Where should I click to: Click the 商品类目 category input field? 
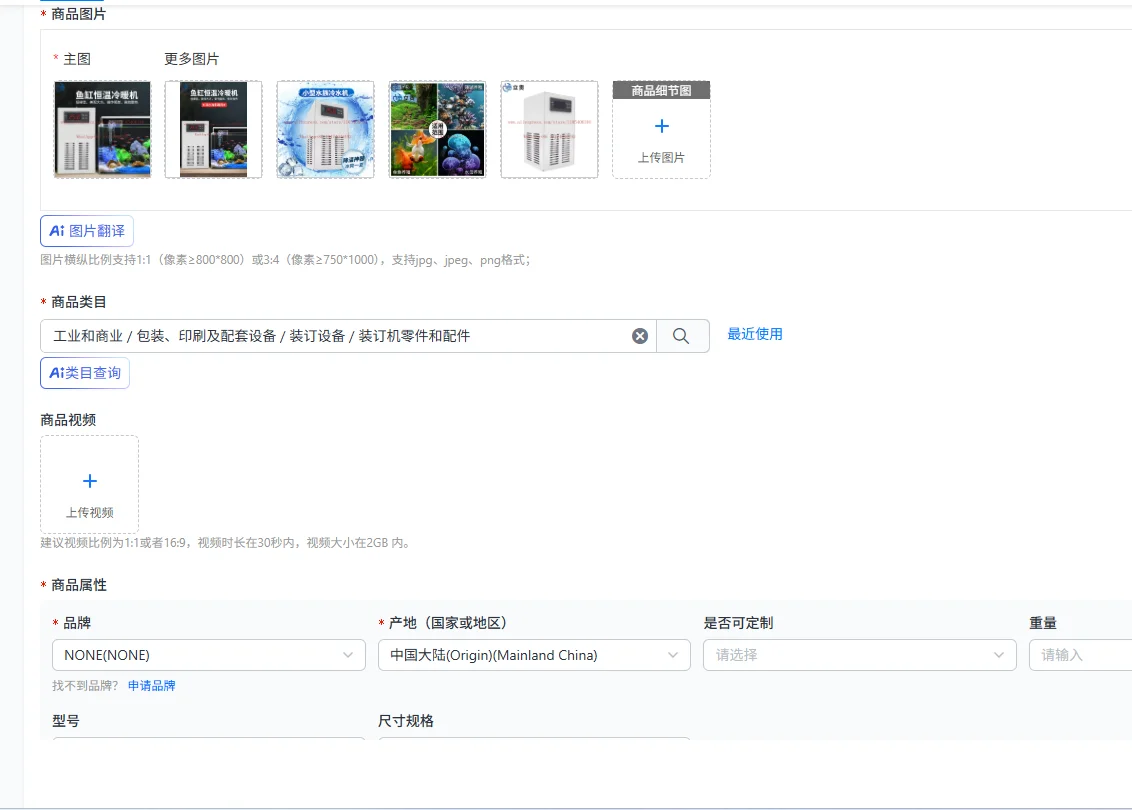pos(348,336)
